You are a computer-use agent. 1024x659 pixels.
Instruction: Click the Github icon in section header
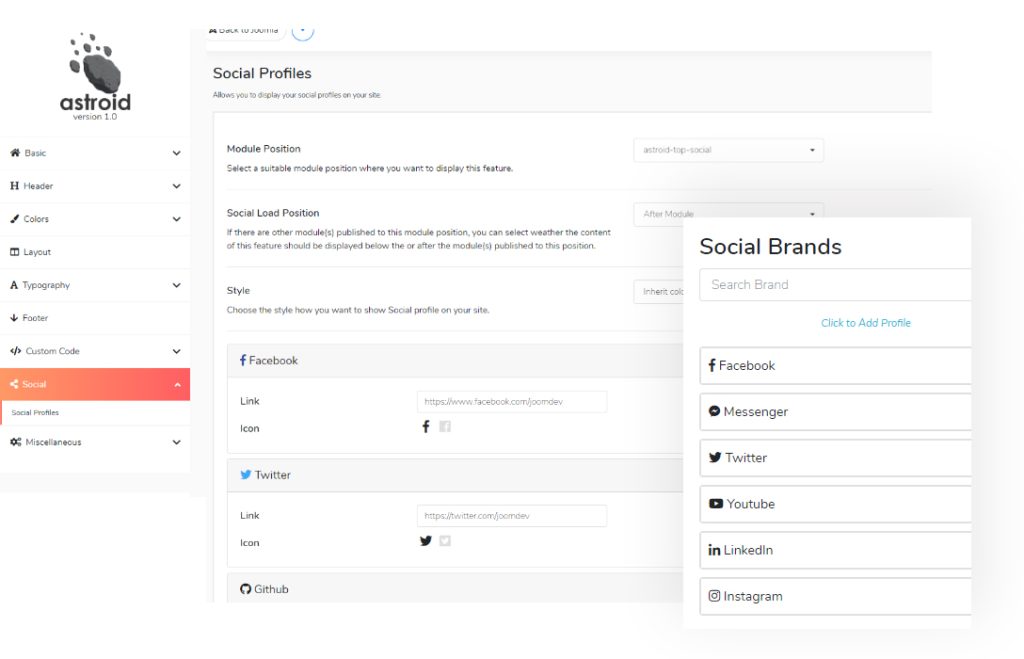(246, 589)
